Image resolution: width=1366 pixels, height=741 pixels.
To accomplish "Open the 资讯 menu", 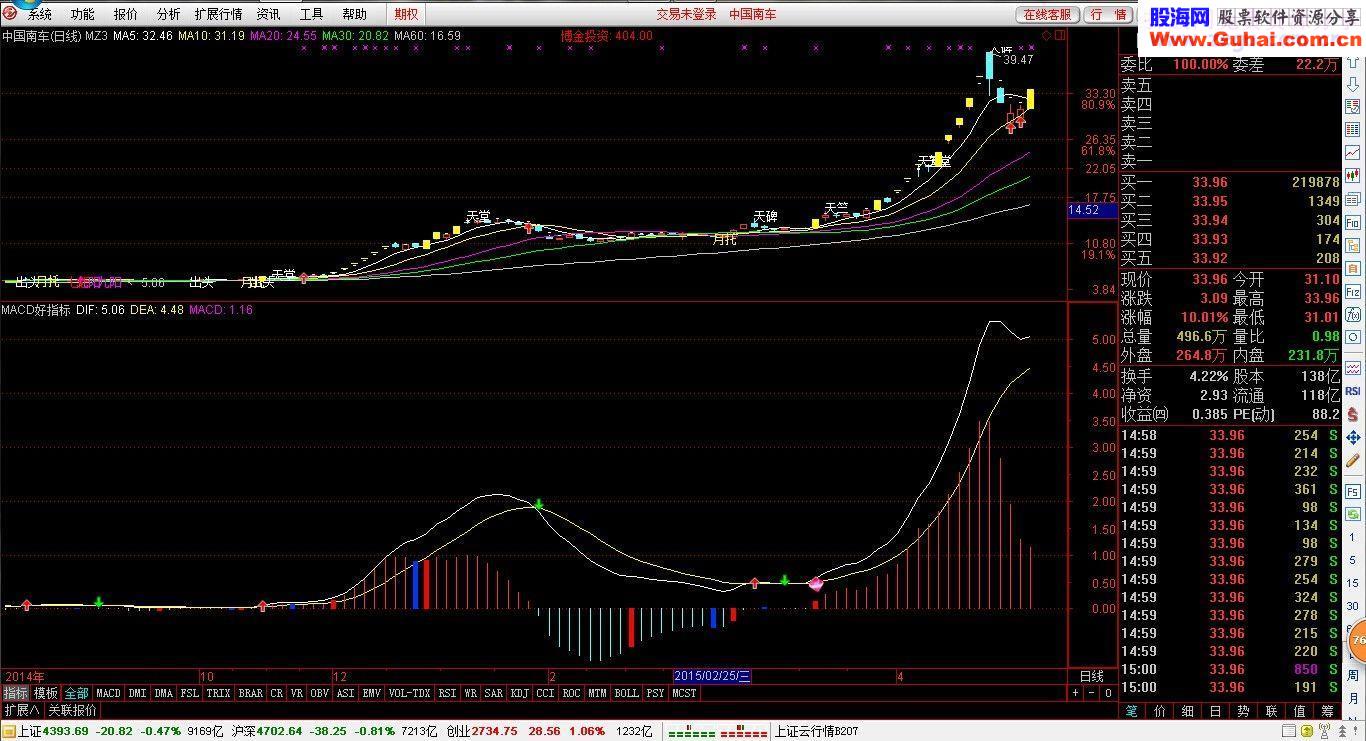I will (x=268, y=14).
